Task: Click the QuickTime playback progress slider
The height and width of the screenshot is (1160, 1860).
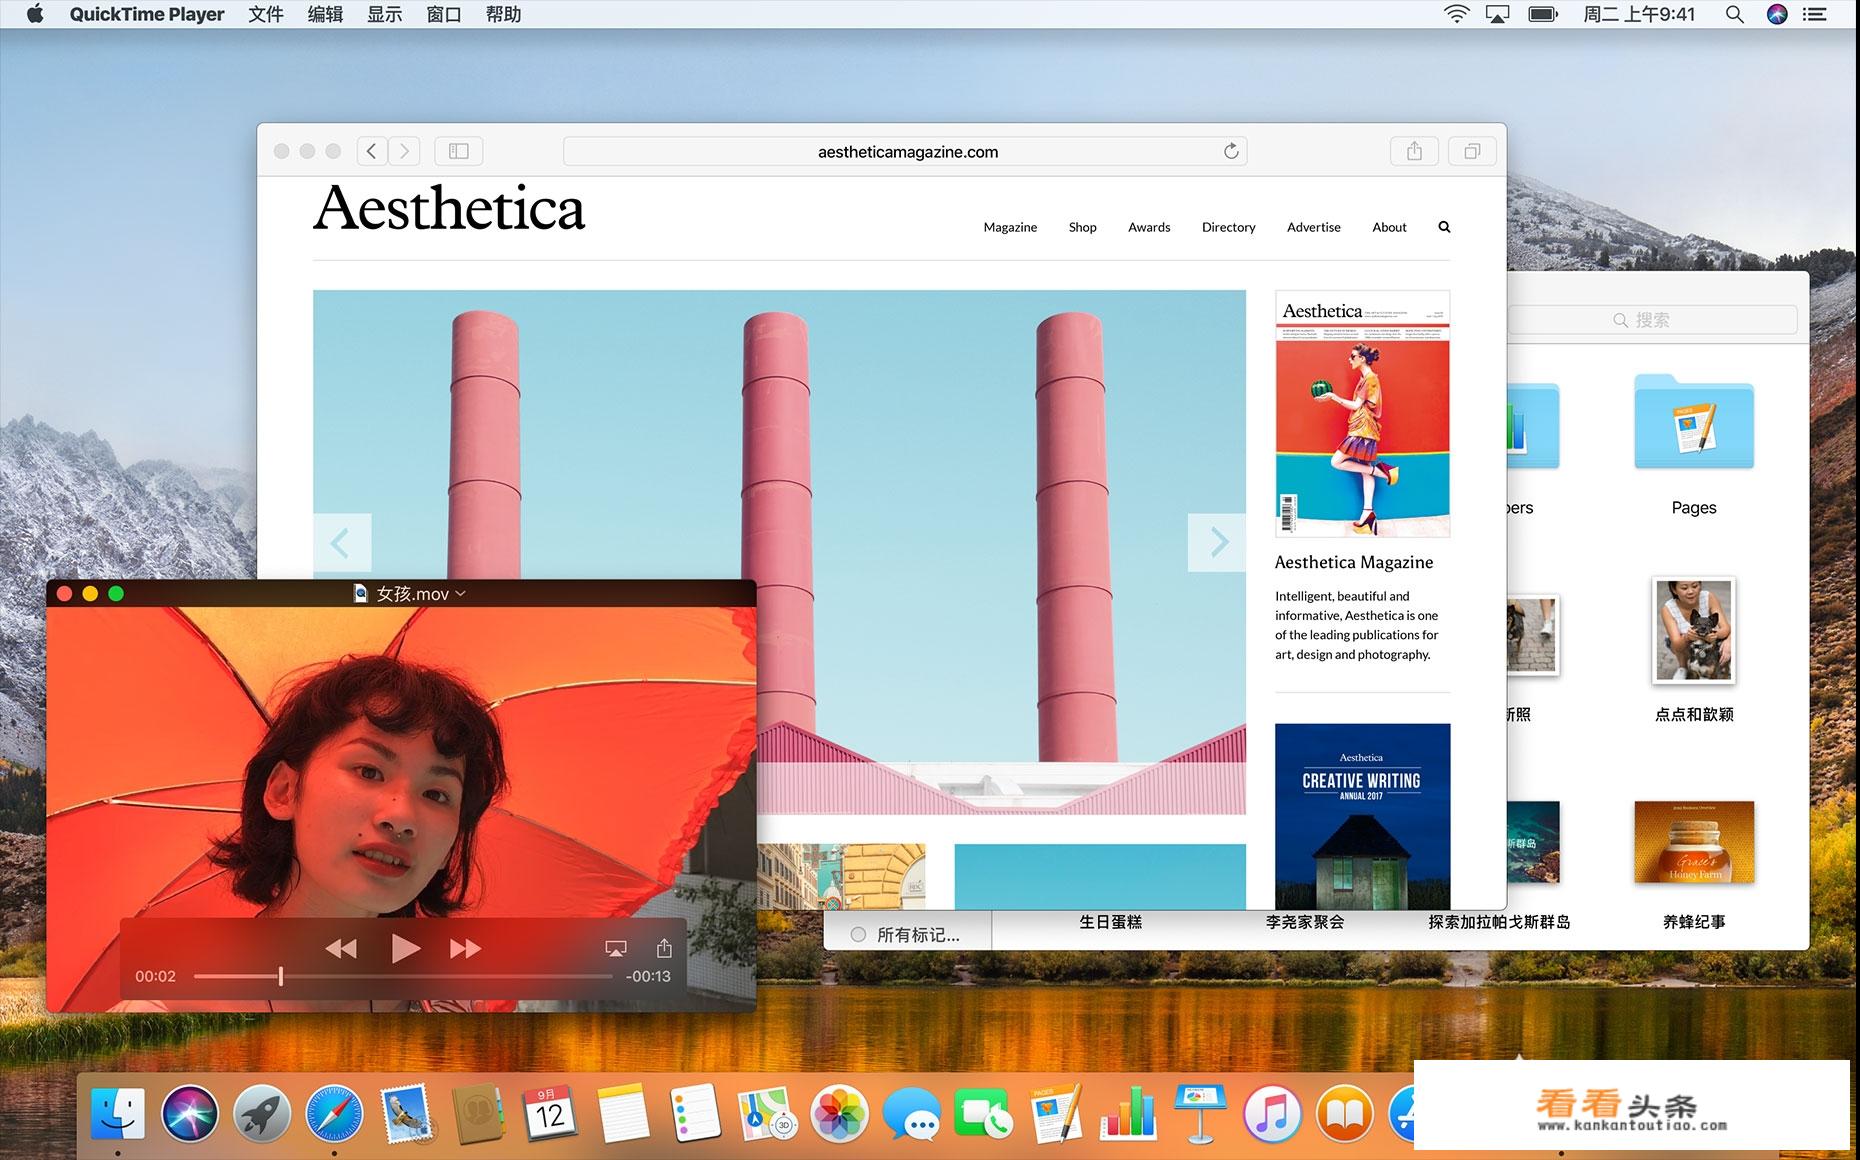Action: 402,976
